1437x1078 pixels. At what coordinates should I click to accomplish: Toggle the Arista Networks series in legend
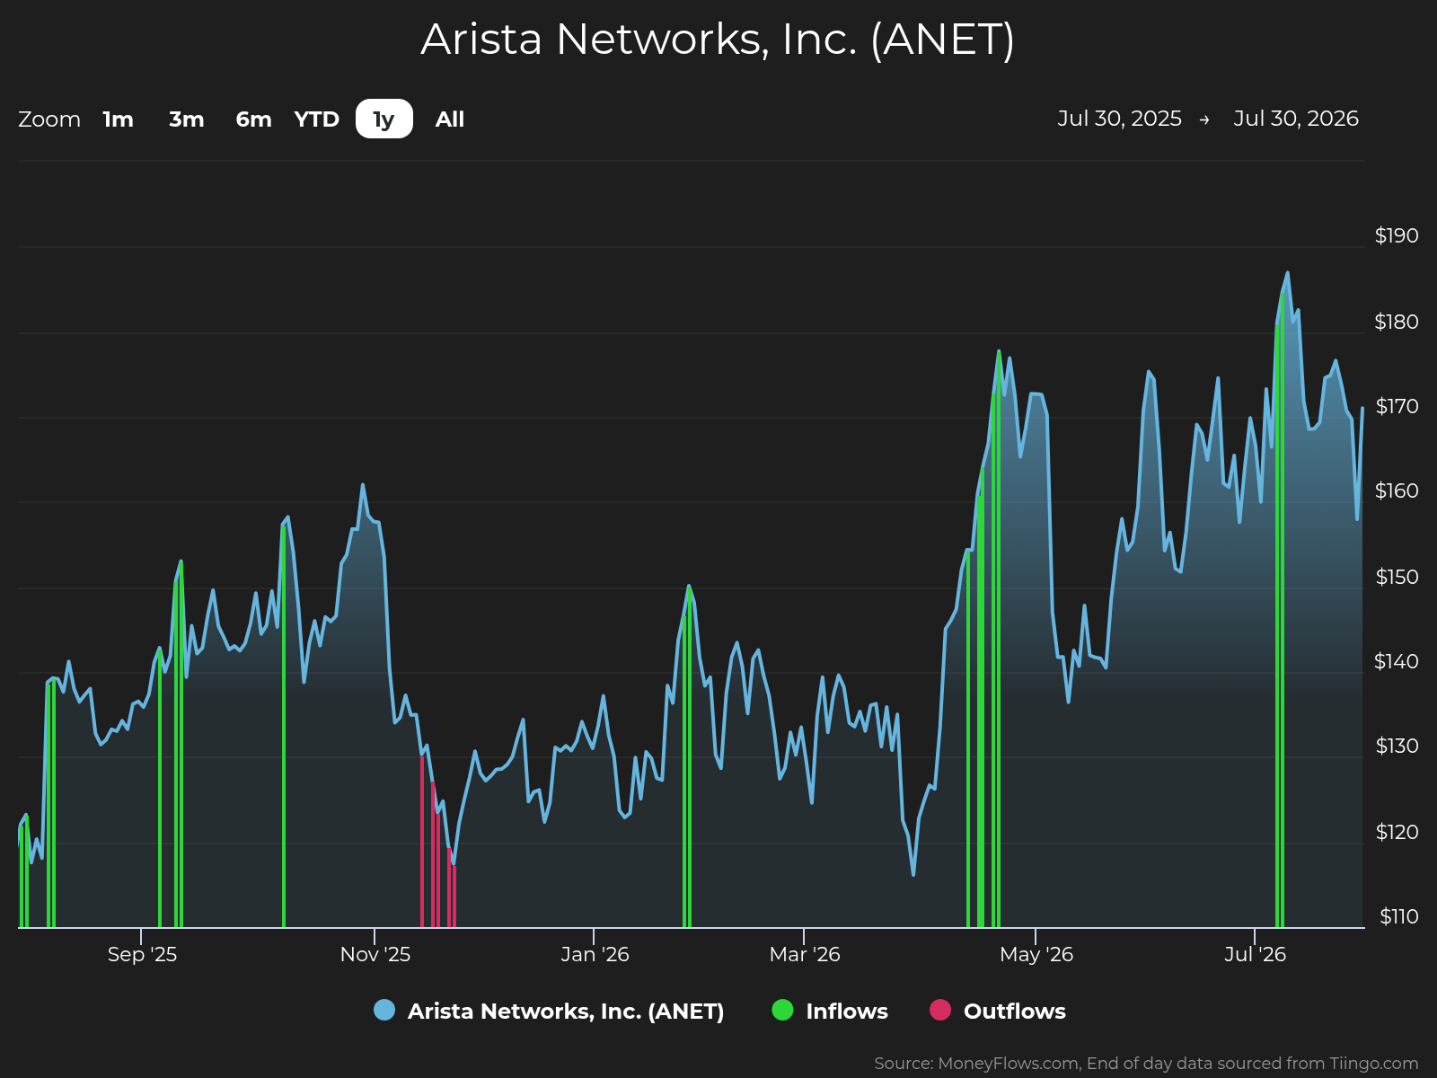point(549,1011)
